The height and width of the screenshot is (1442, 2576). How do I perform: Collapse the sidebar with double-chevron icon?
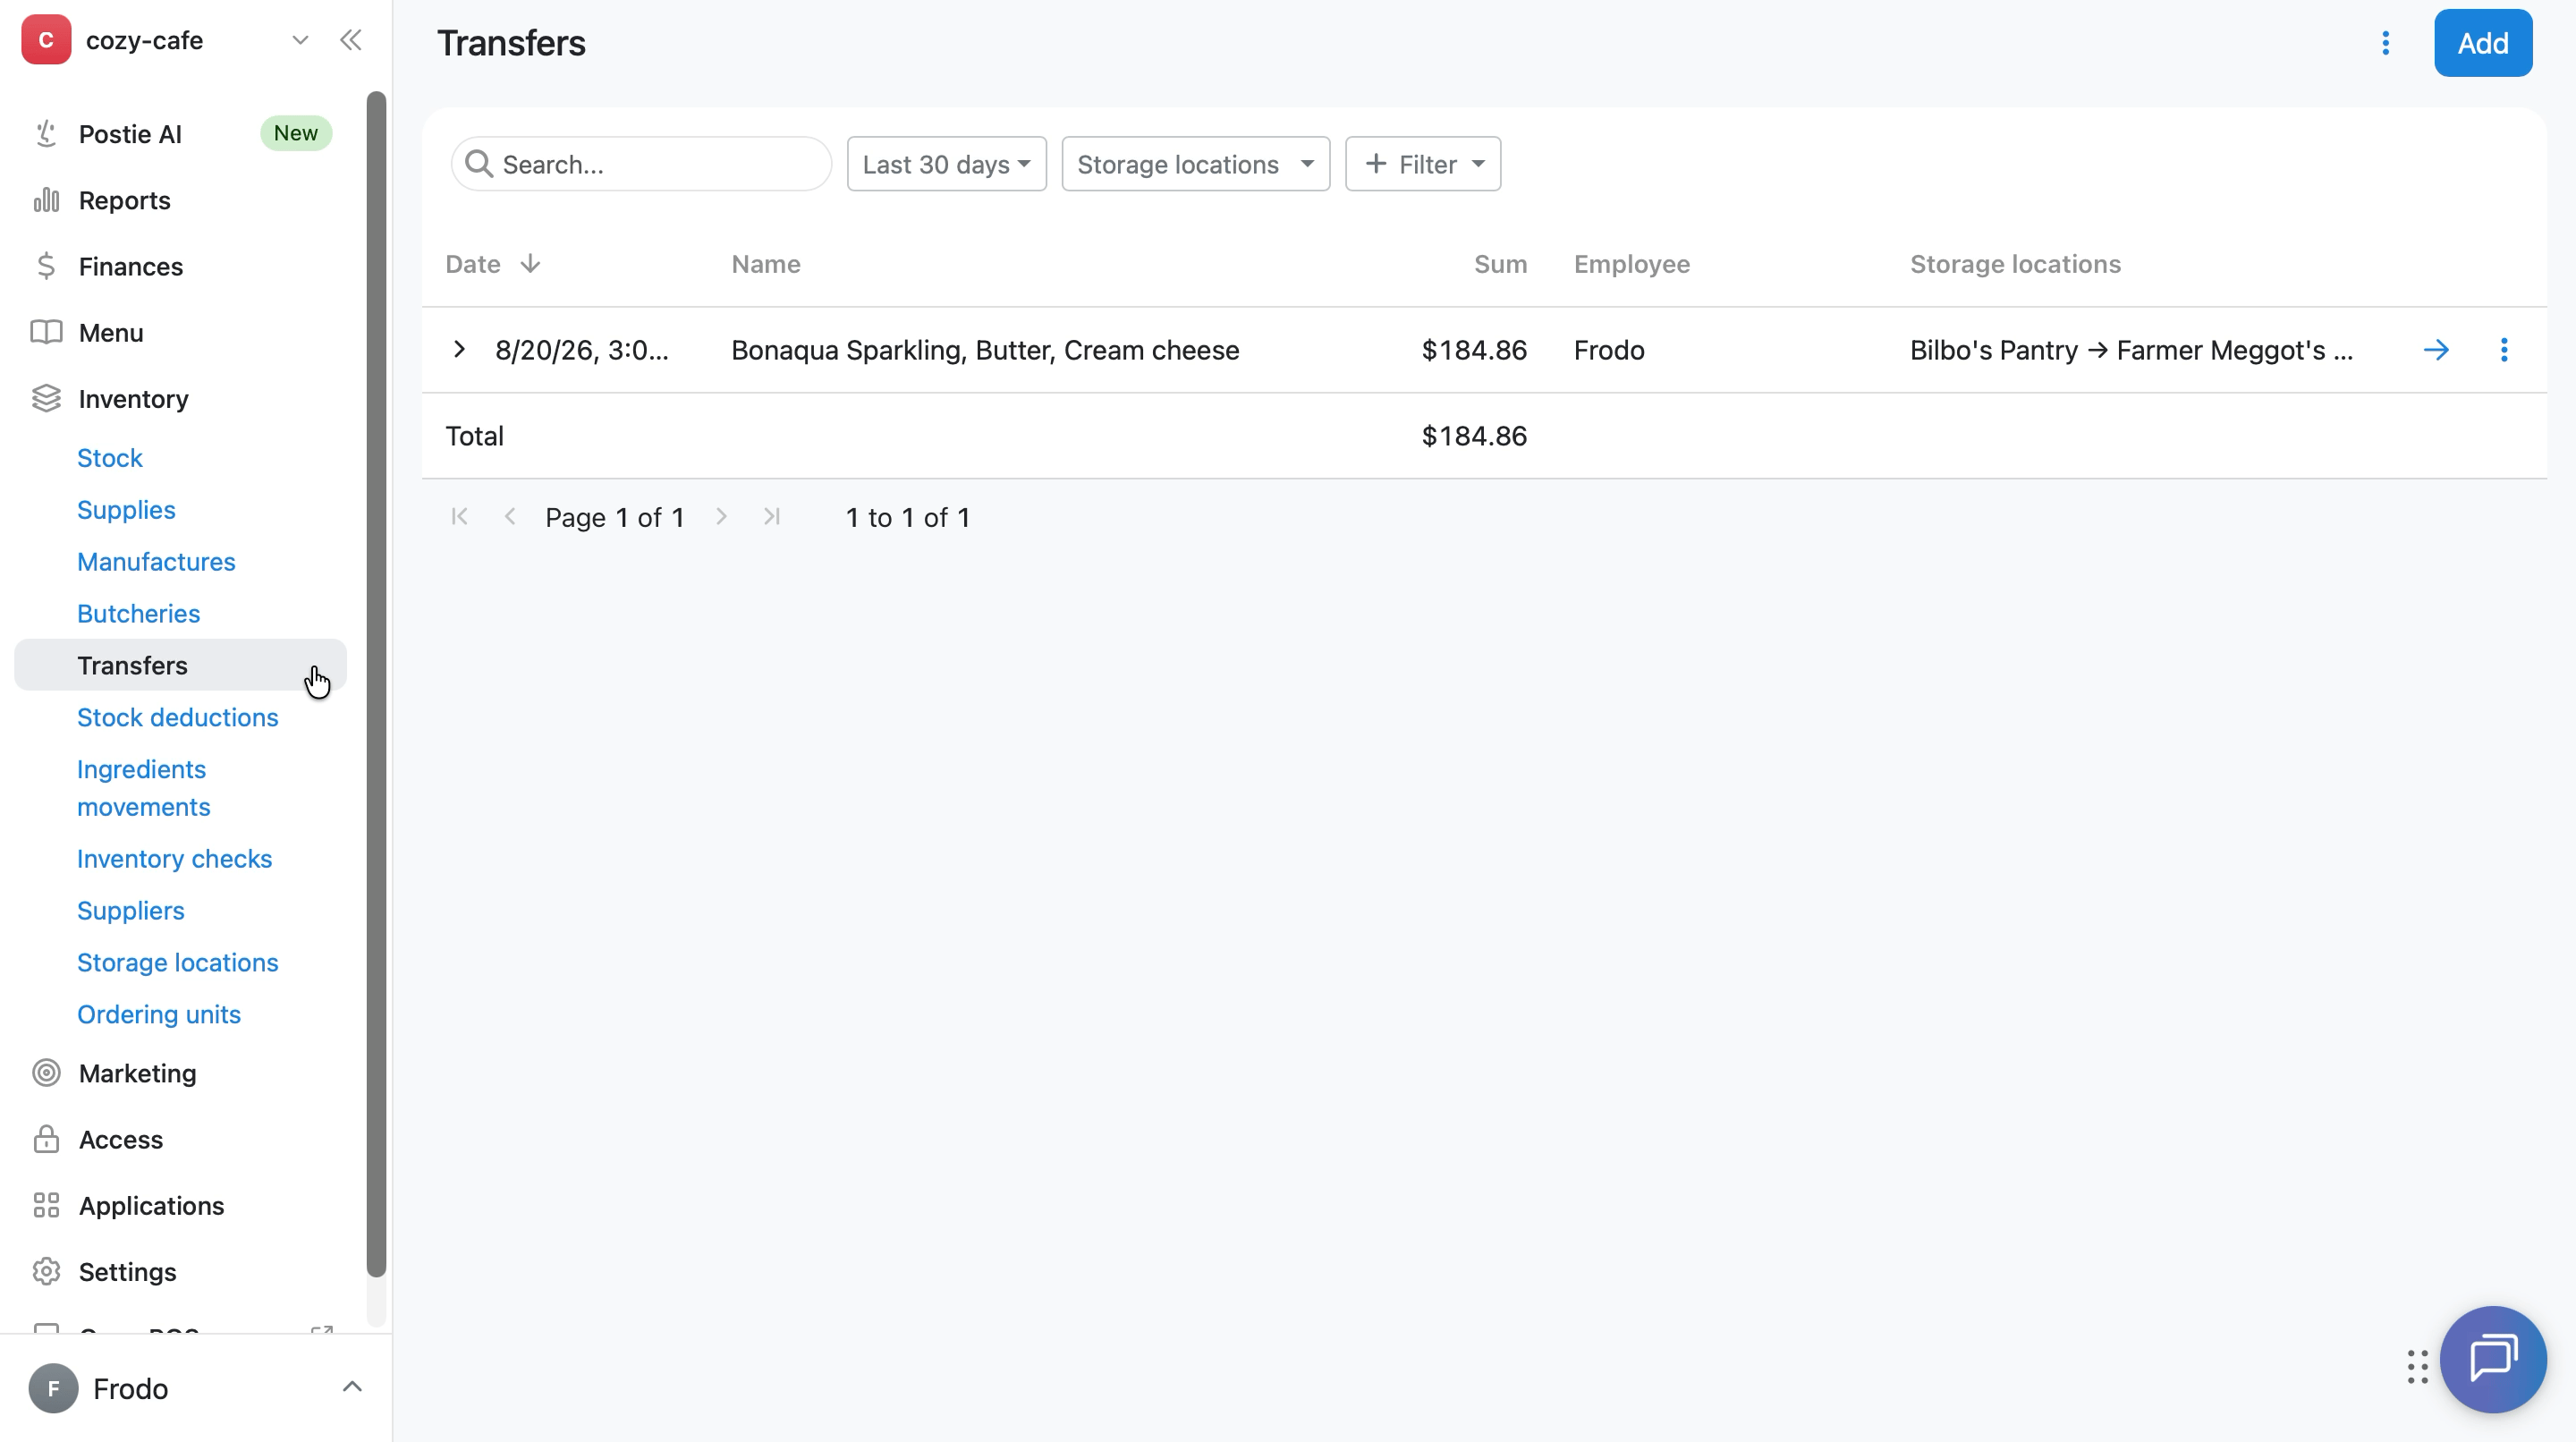point(350,40)
